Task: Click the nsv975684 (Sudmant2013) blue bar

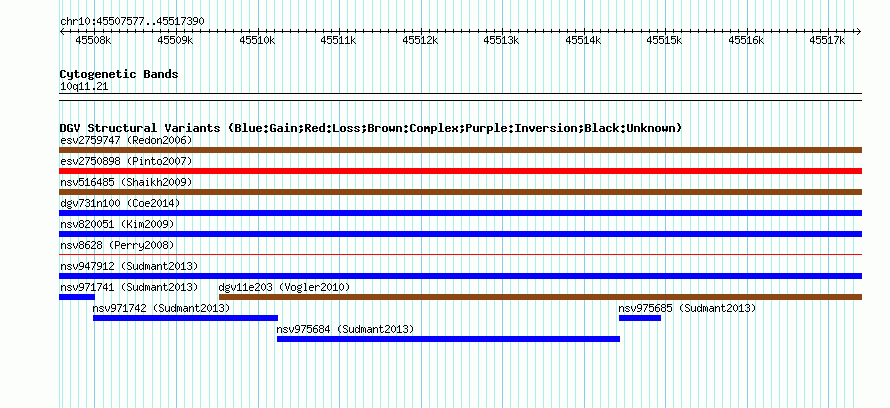Action: 448,339
